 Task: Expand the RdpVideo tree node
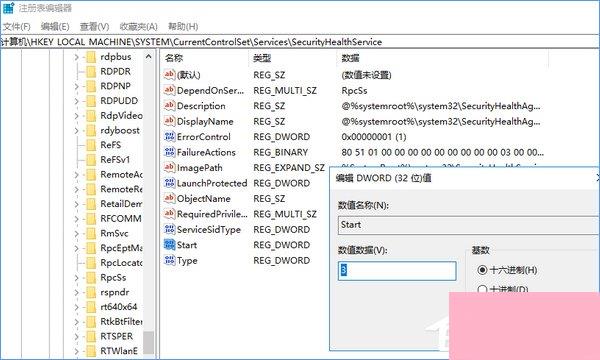point(76,116)
